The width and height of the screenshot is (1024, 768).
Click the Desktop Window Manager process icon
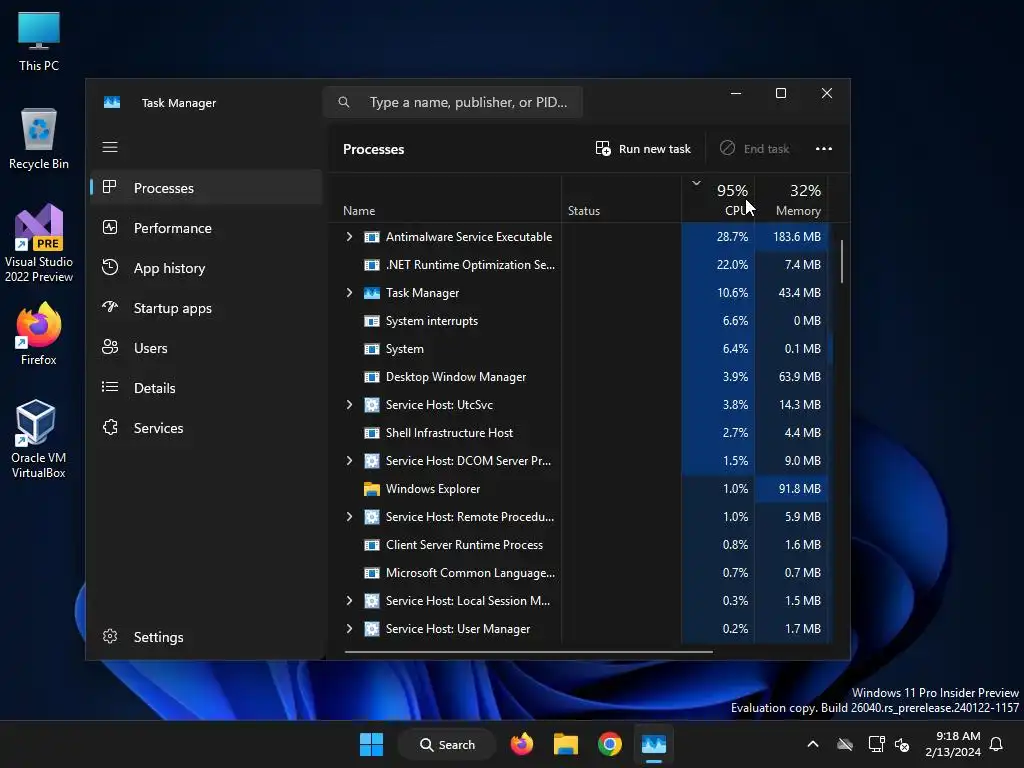coord(372,377)
